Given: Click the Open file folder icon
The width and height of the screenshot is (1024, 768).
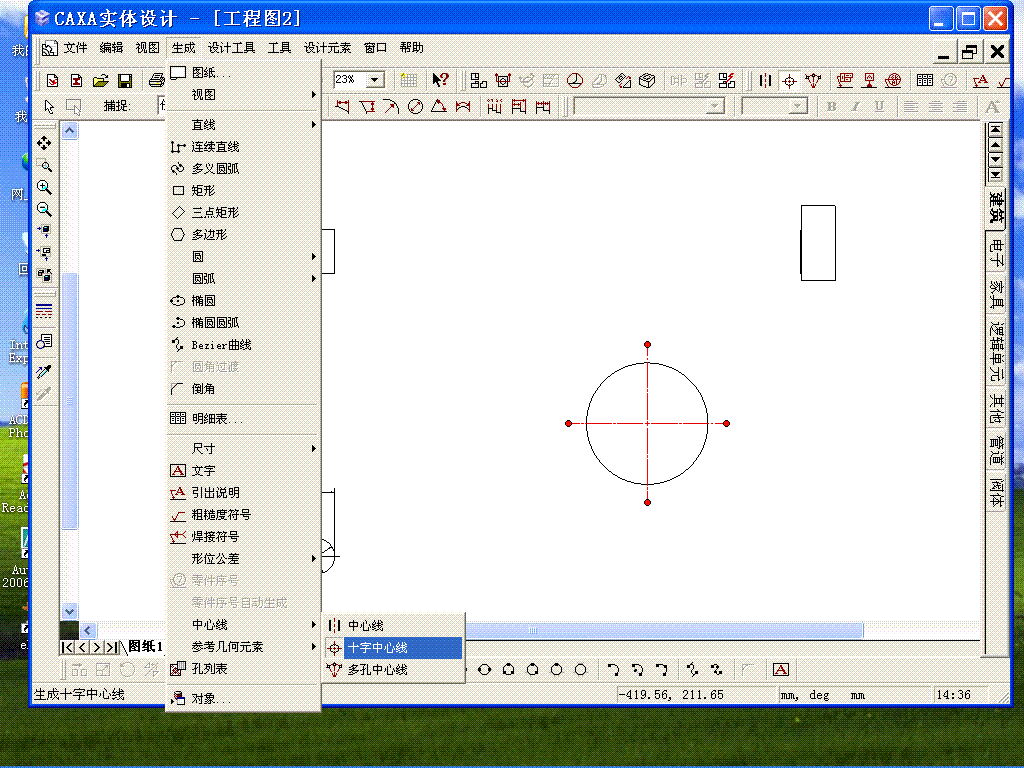Looking at the screenshot, I should click(x=101, y=80).
